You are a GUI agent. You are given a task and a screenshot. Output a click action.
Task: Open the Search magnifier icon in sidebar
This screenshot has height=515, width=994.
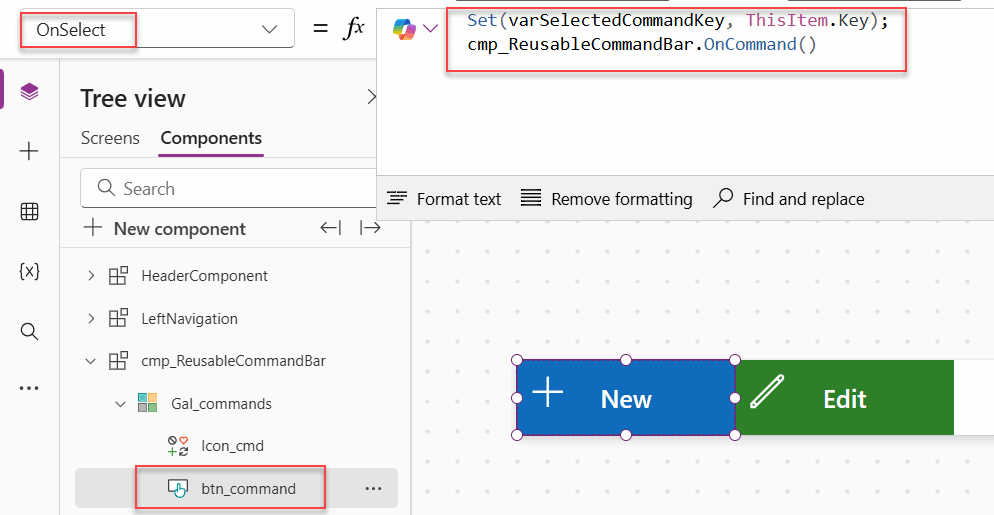[29, 331]
